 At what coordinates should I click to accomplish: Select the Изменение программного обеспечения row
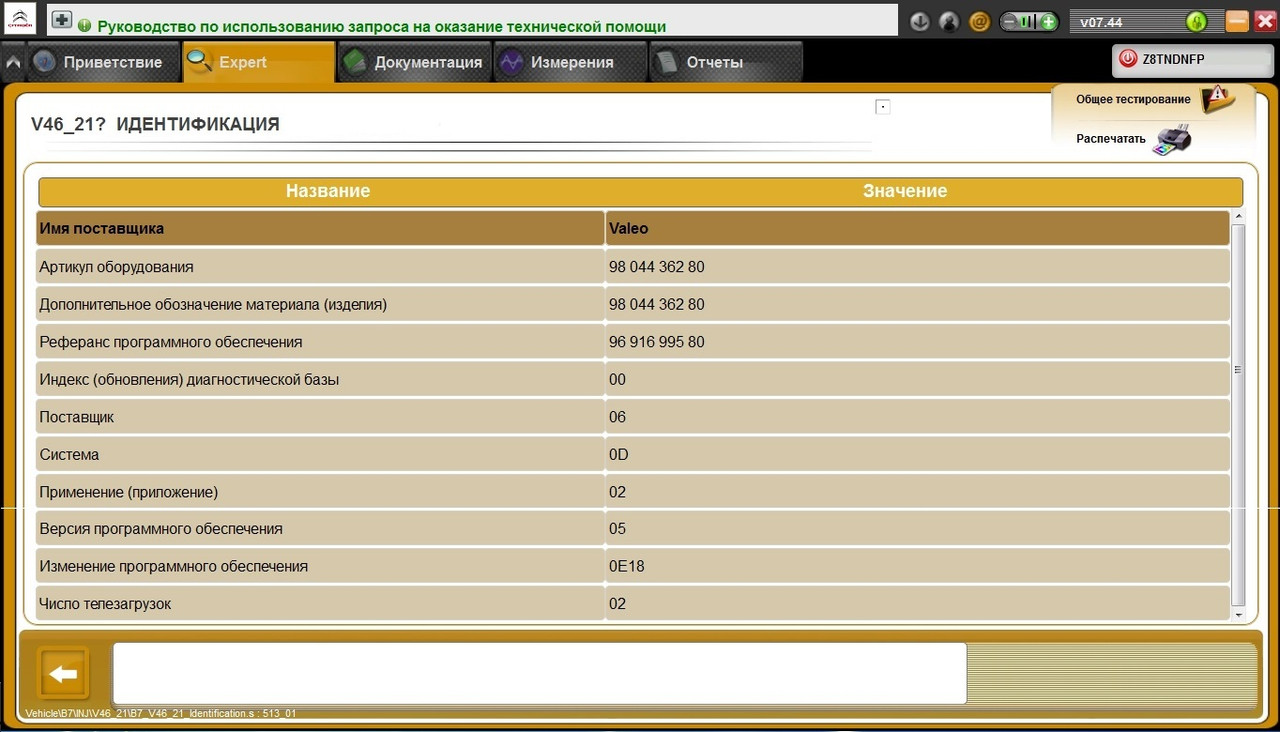pos(633,566)
